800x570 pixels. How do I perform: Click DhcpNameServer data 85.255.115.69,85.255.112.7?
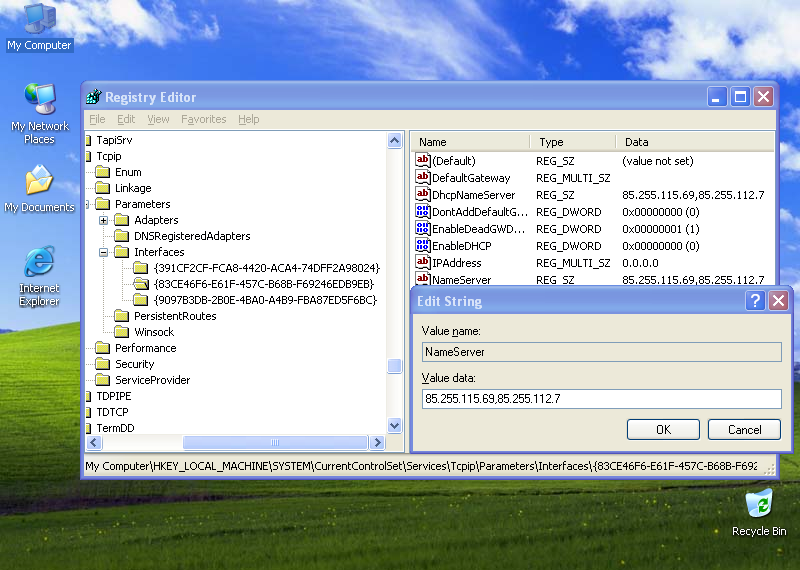(x=693, y=195)
